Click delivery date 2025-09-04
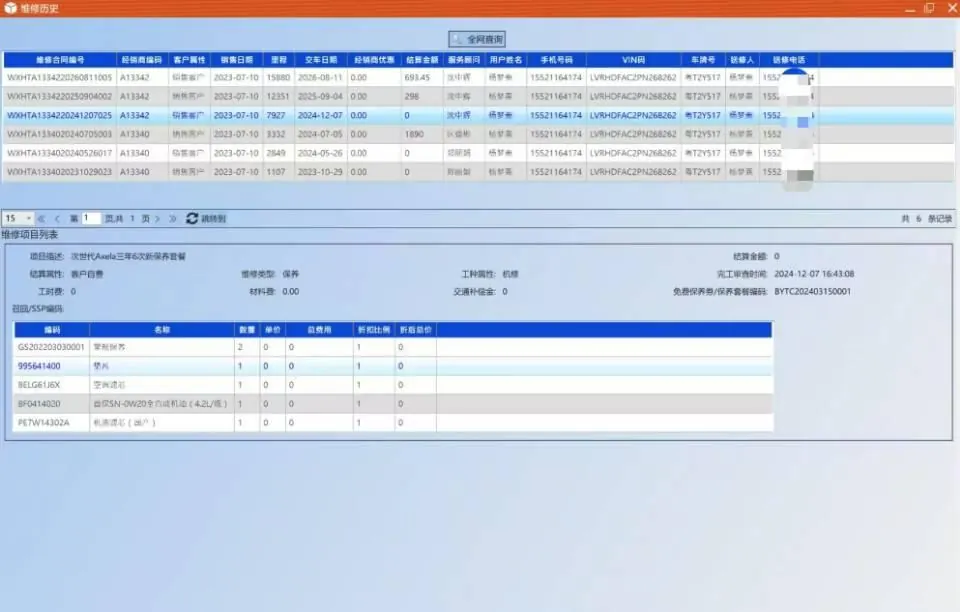Viewport: 960px width, 612px height. [x=320, y=97]
